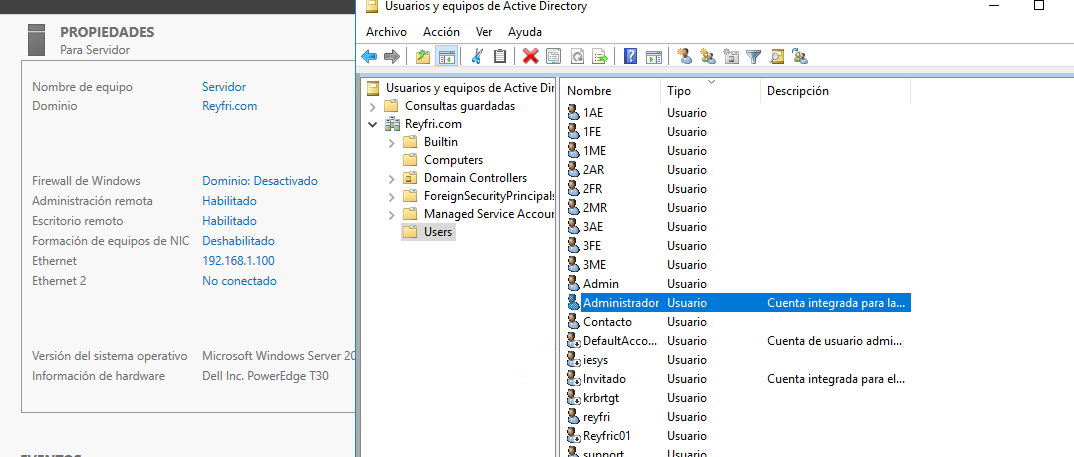This screenshot has width=1074, height=457.
Task: Open the Ver menu
Action: (x=484, y=32)
